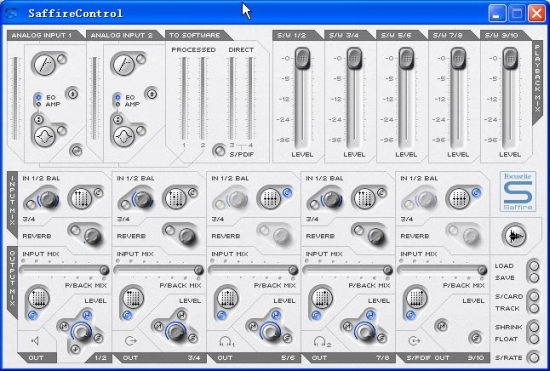Open output mix matrix icon in OUT 7/8 column

pyautogui.click(x=322, y=298)
